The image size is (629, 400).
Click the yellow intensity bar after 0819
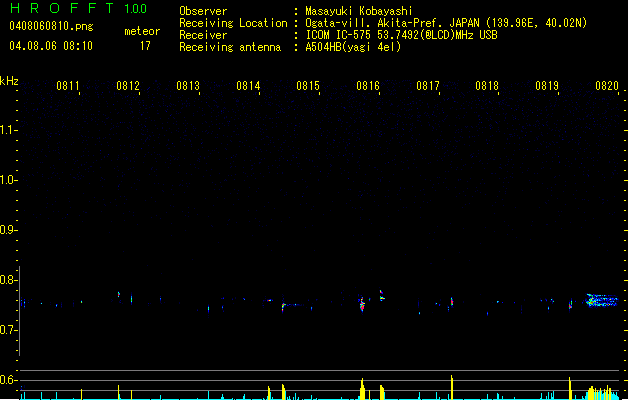[570, 388]
